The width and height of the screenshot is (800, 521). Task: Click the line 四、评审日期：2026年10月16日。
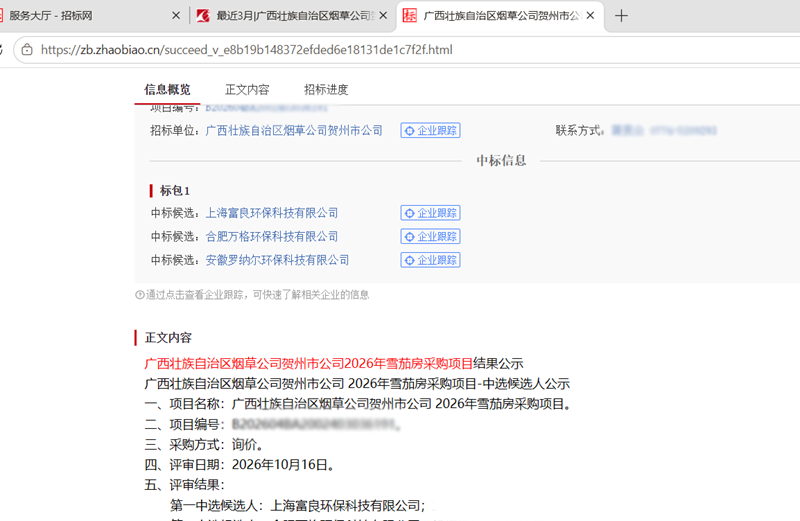(x=241, y=465)
